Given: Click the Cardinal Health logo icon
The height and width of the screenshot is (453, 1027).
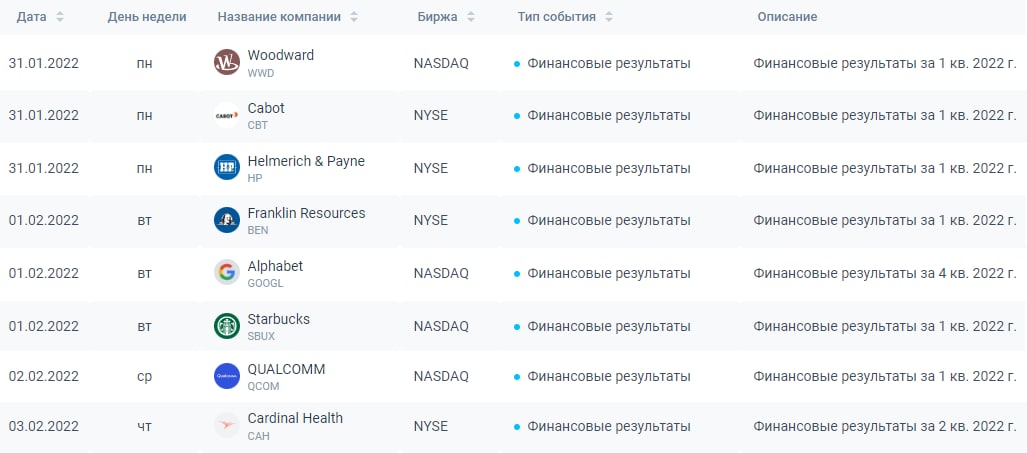Looking at the screenshot, I should click(x=227, y=425).
